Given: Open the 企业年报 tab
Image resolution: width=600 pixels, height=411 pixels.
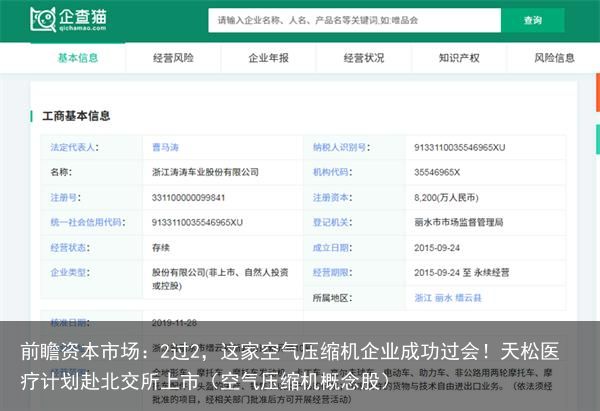Looking at the screenshot, I should tap(268, 58).
